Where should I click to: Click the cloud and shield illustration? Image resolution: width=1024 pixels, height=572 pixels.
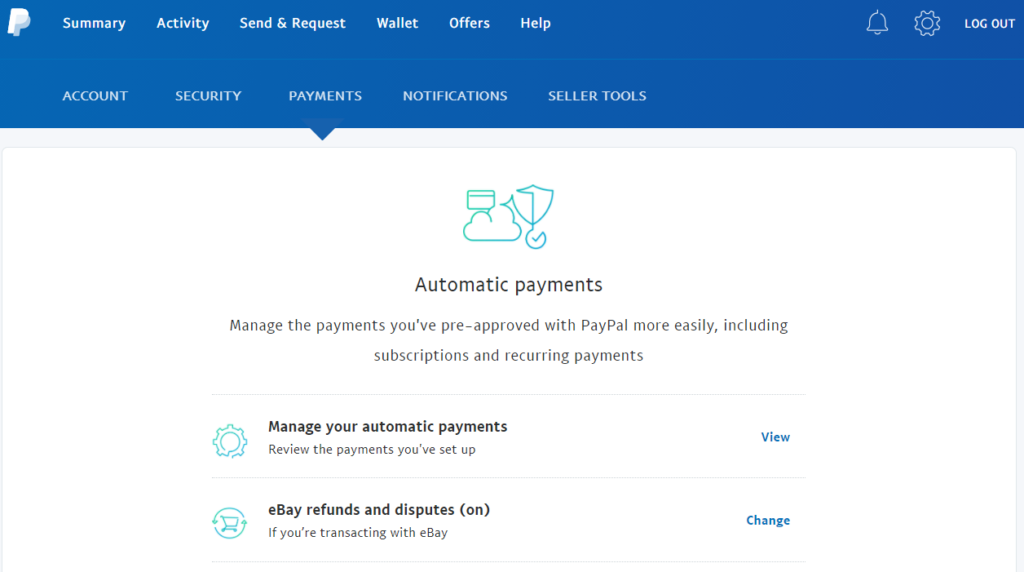[x=508, y=217]
